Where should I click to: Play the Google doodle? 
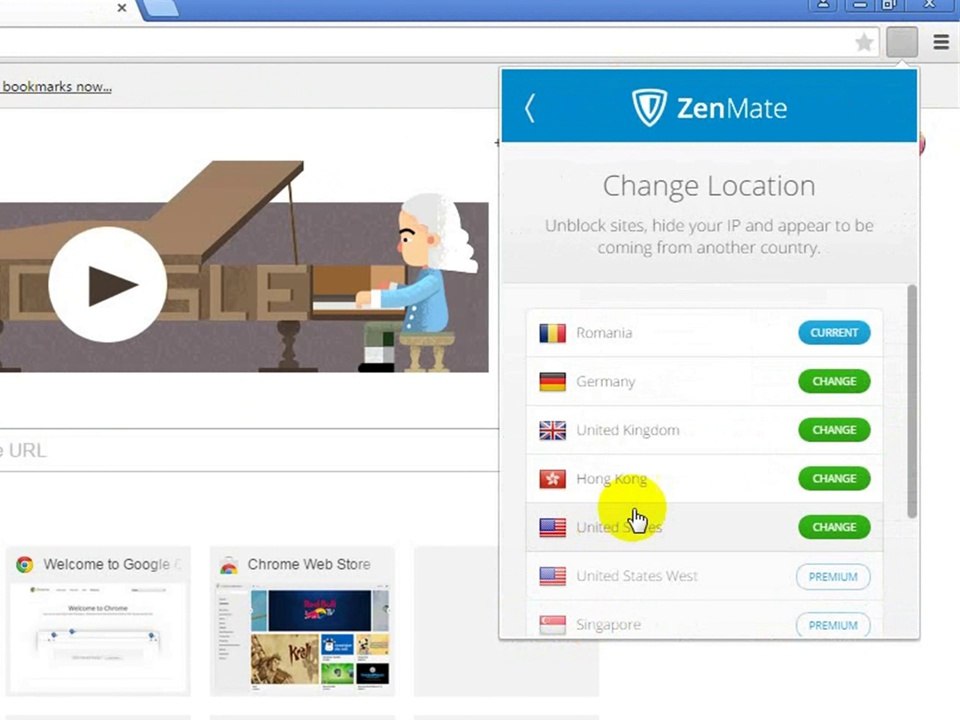pos(108,285)
